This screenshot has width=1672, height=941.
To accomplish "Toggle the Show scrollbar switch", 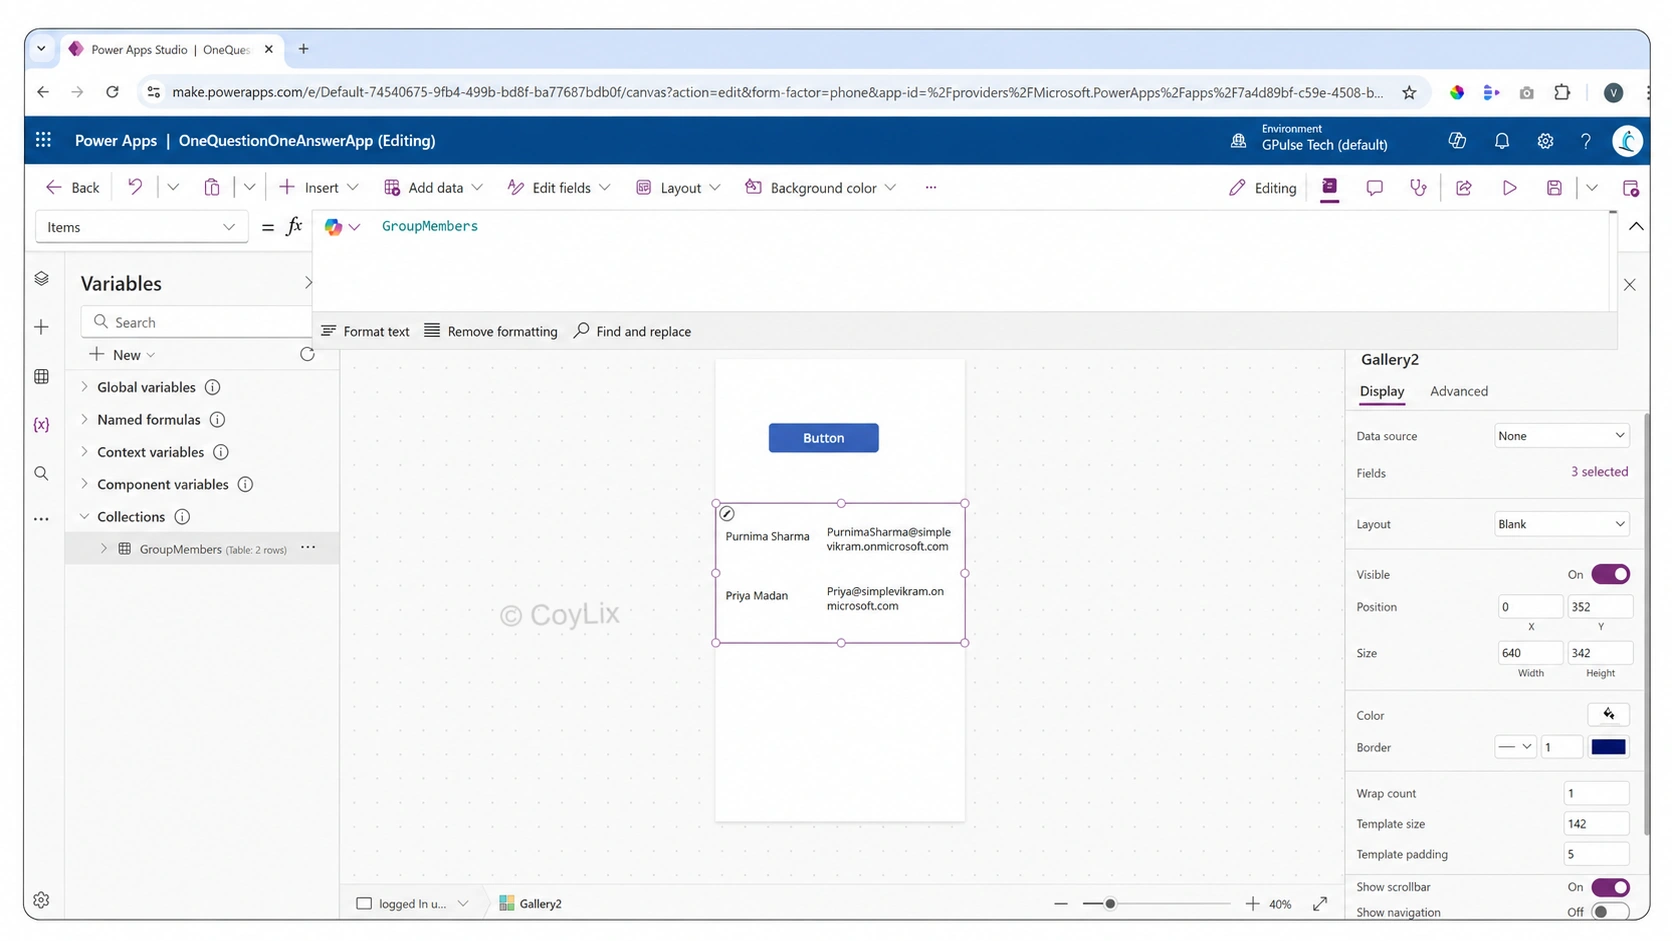I will (1610, 887).
